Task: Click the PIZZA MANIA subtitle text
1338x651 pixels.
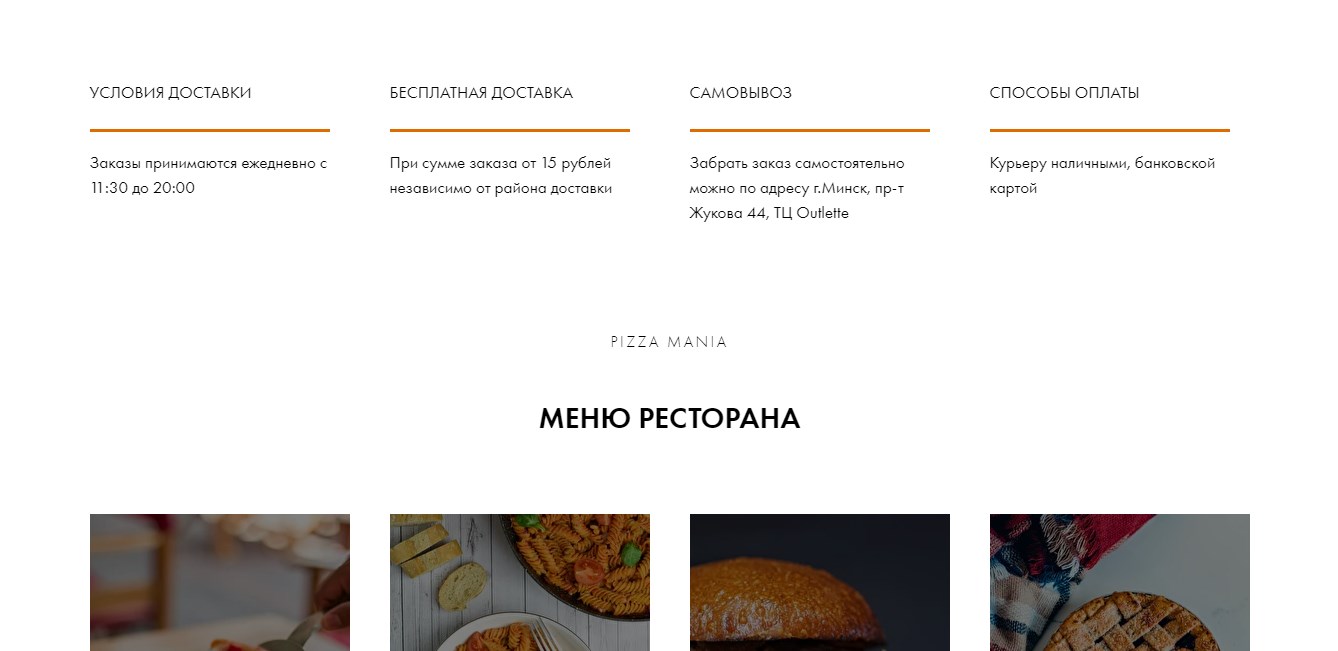Action: point(669,342)
